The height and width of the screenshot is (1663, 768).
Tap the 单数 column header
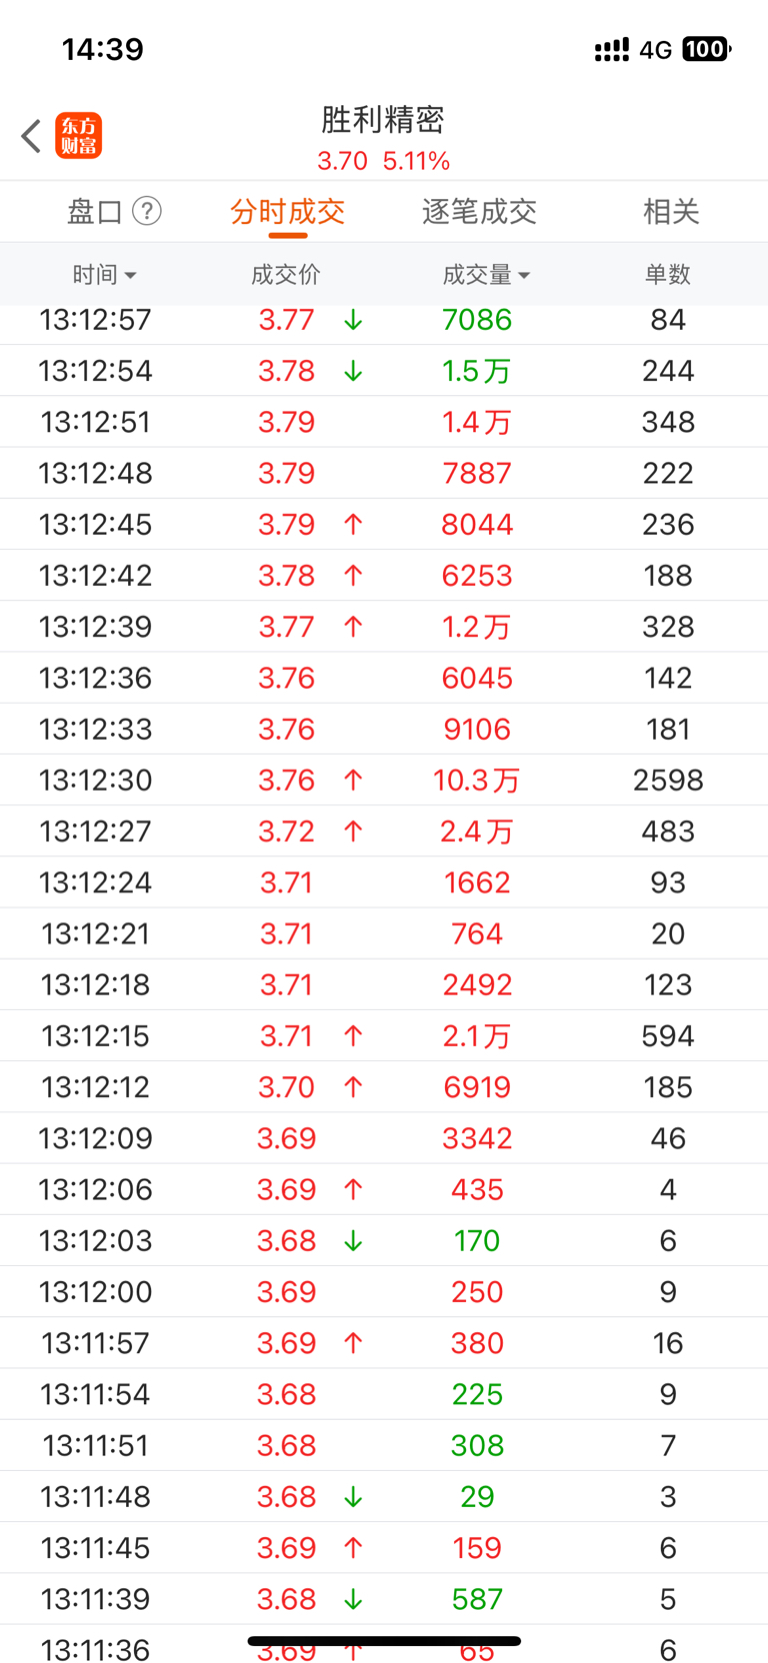tap(668, 274)
